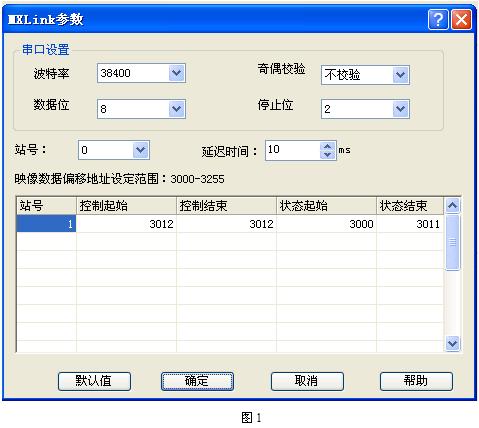Select the station number 1 row cell
This screenshot has width=479, height=428.
[46, 223]
